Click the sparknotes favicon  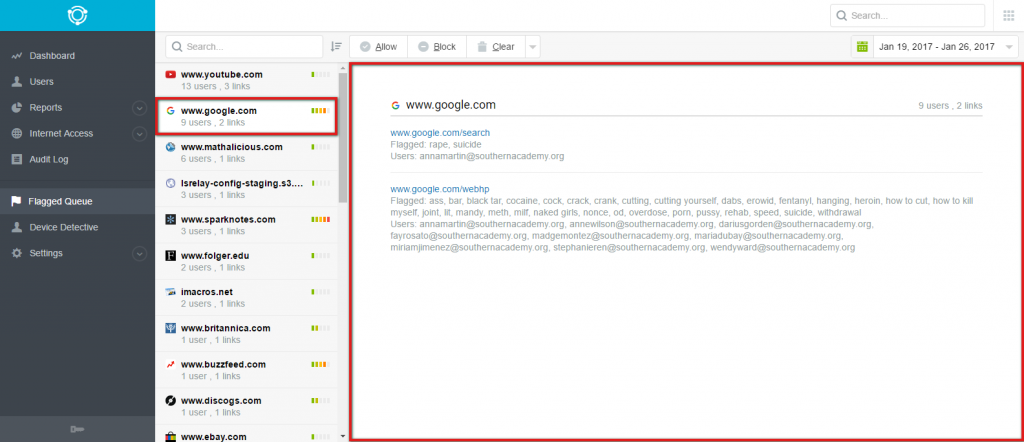point(170,219)
